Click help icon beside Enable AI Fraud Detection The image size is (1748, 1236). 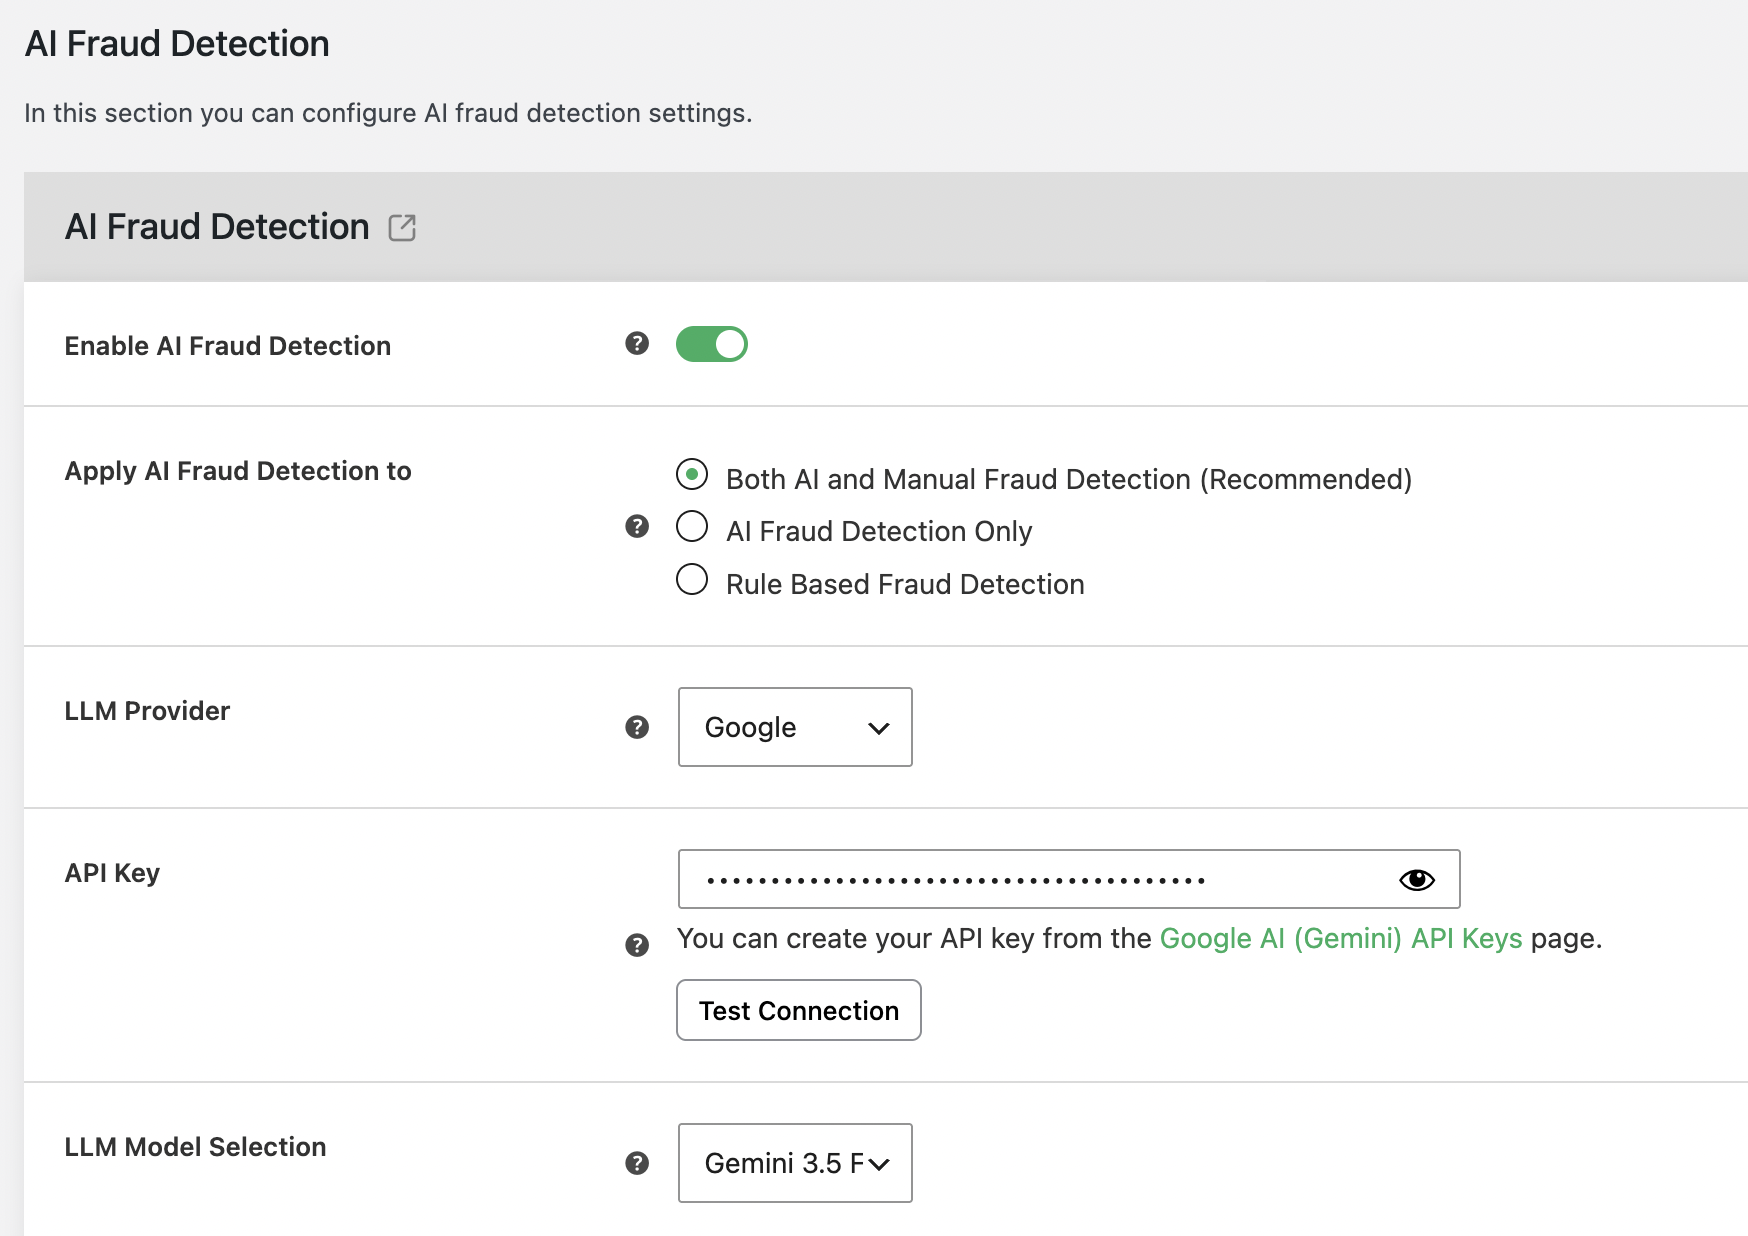click(637, 344)
